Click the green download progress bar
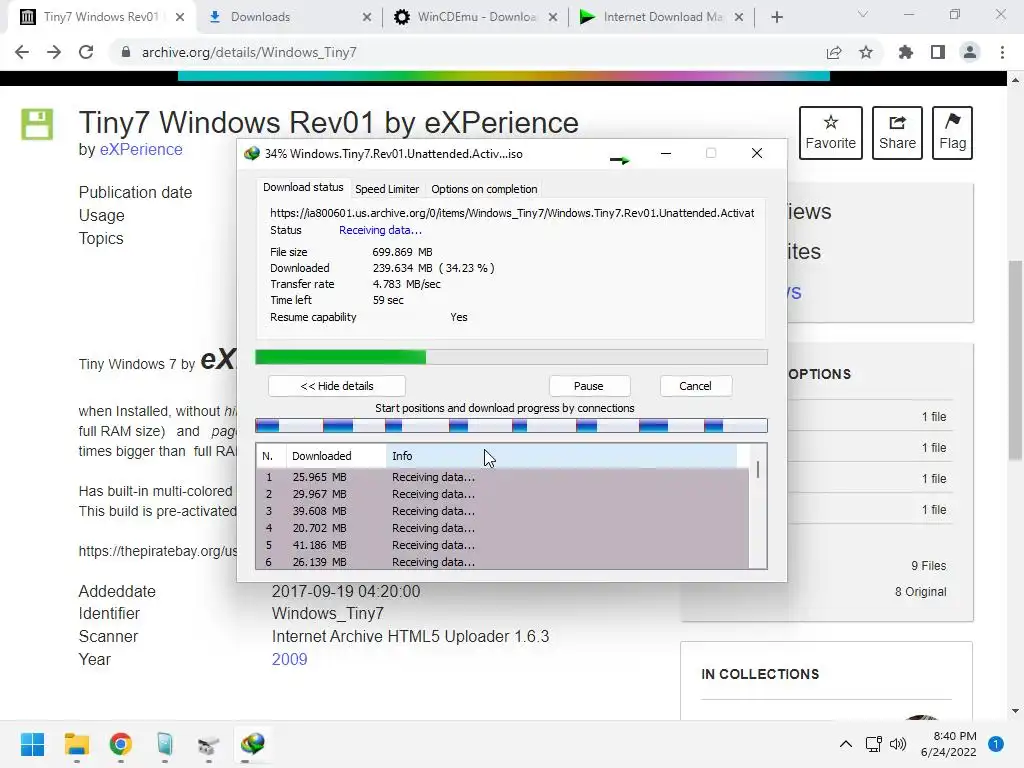Viewport: 1024px width, 768px height. pyautogui.click(x=511, y=357)
